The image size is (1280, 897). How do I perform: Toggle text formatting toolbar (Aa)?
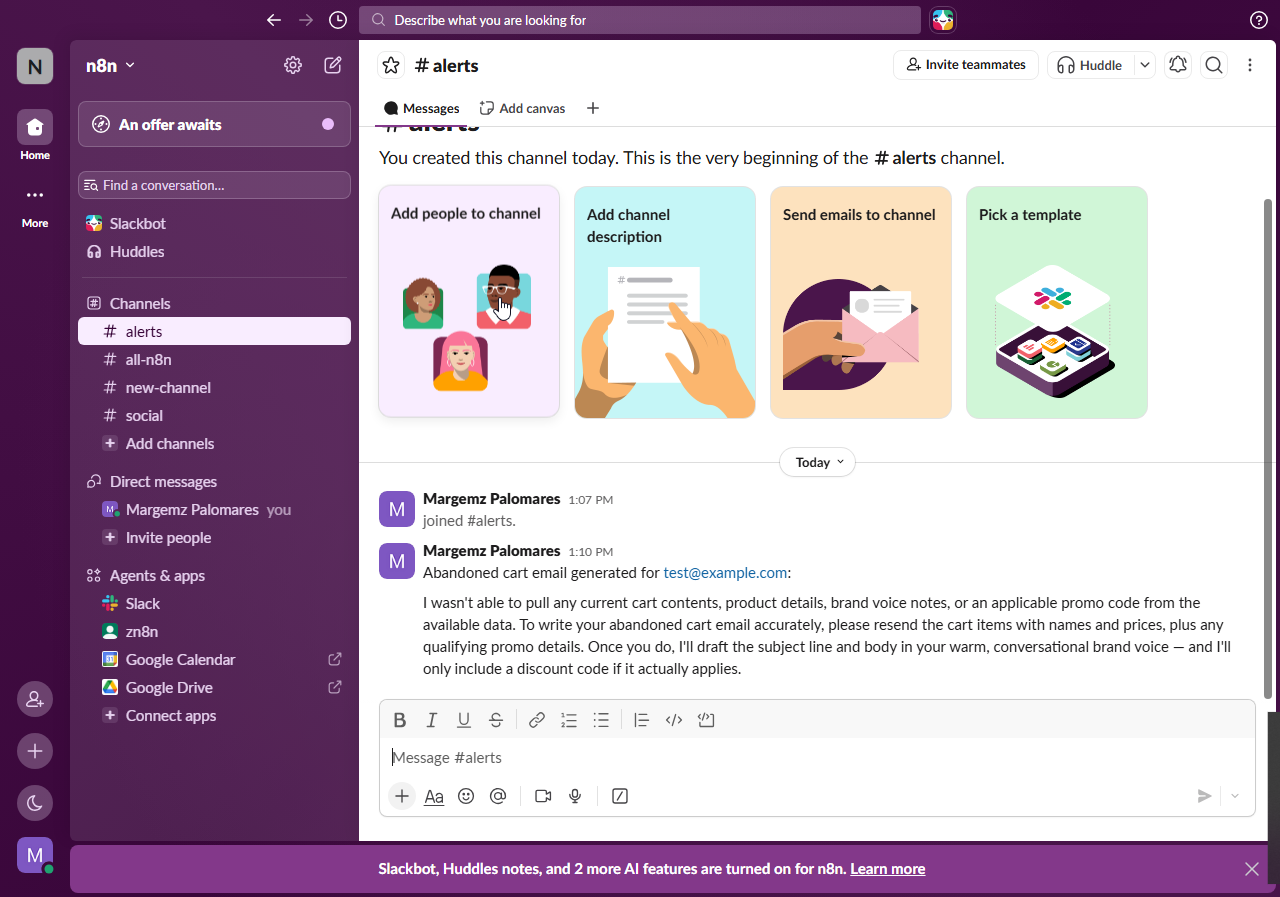coord(434,796)
